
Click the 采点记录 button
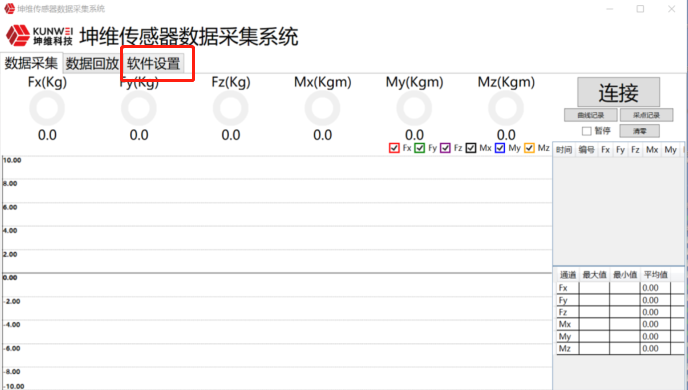[x=646, y=115]
